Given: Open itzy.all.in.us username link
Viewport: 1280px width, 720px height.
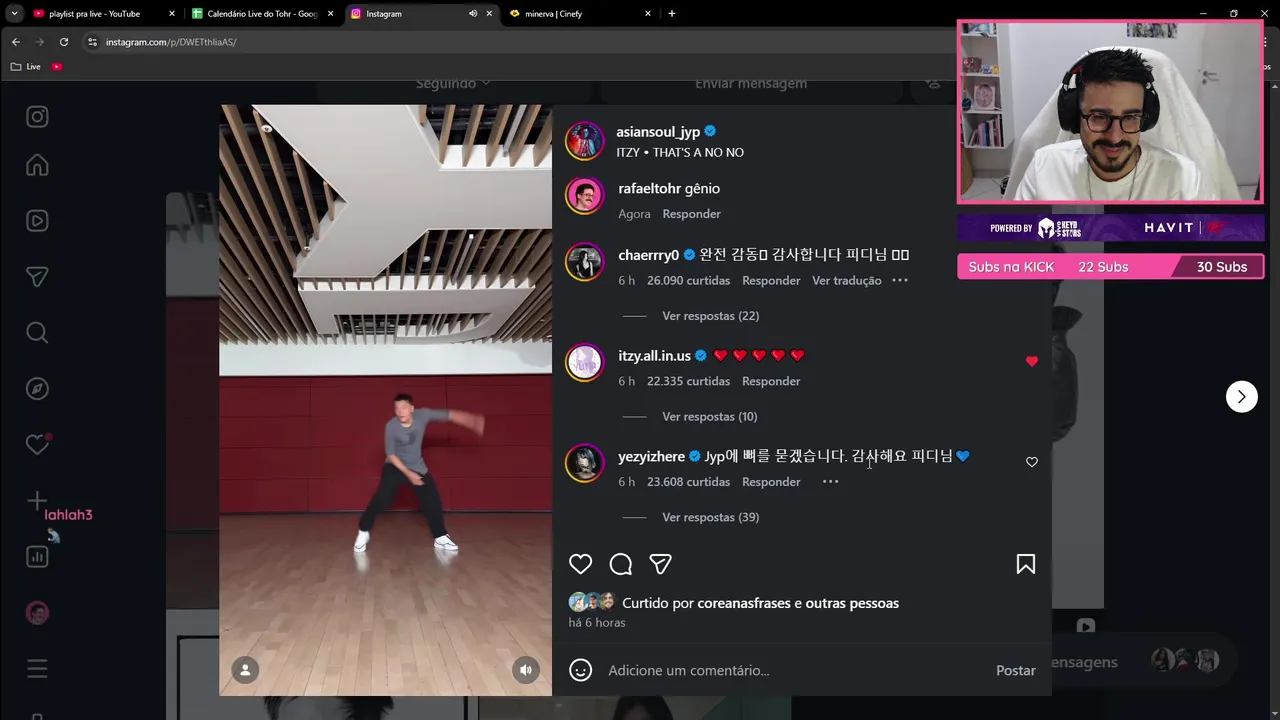Looking at the screenshot, I should (654, 356).
